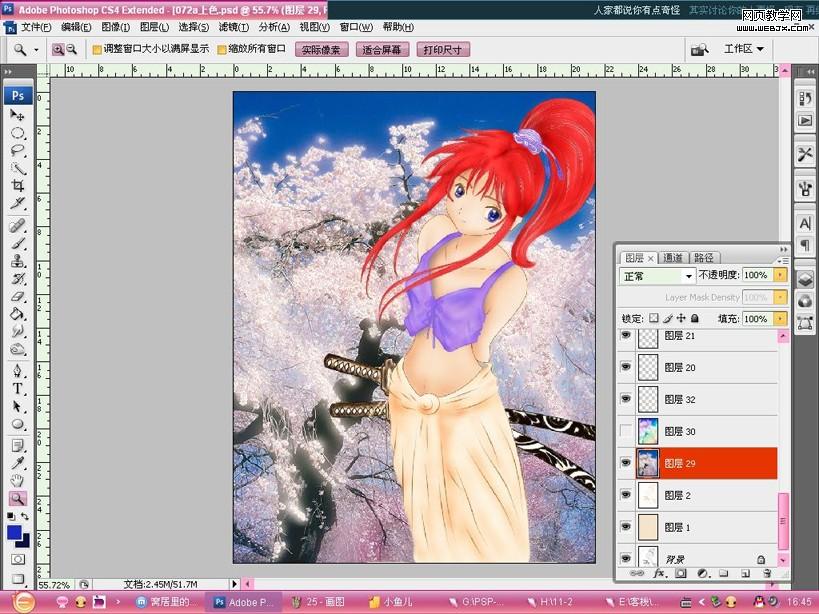This screenshot has height=614, width=819.
Task: Select the Notes tool
Action: (17, 446)
